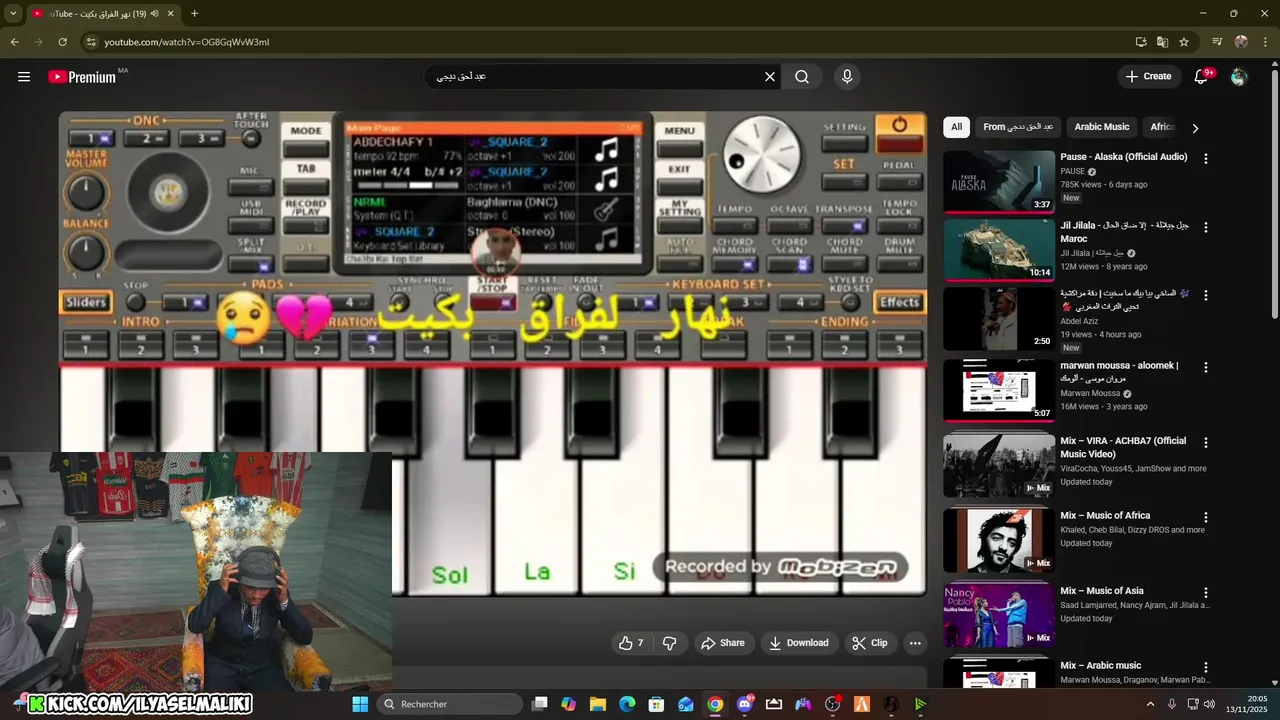Open options for Pause - Alaska video
Screen dimensions: 1280x720
coord(1205,159)
